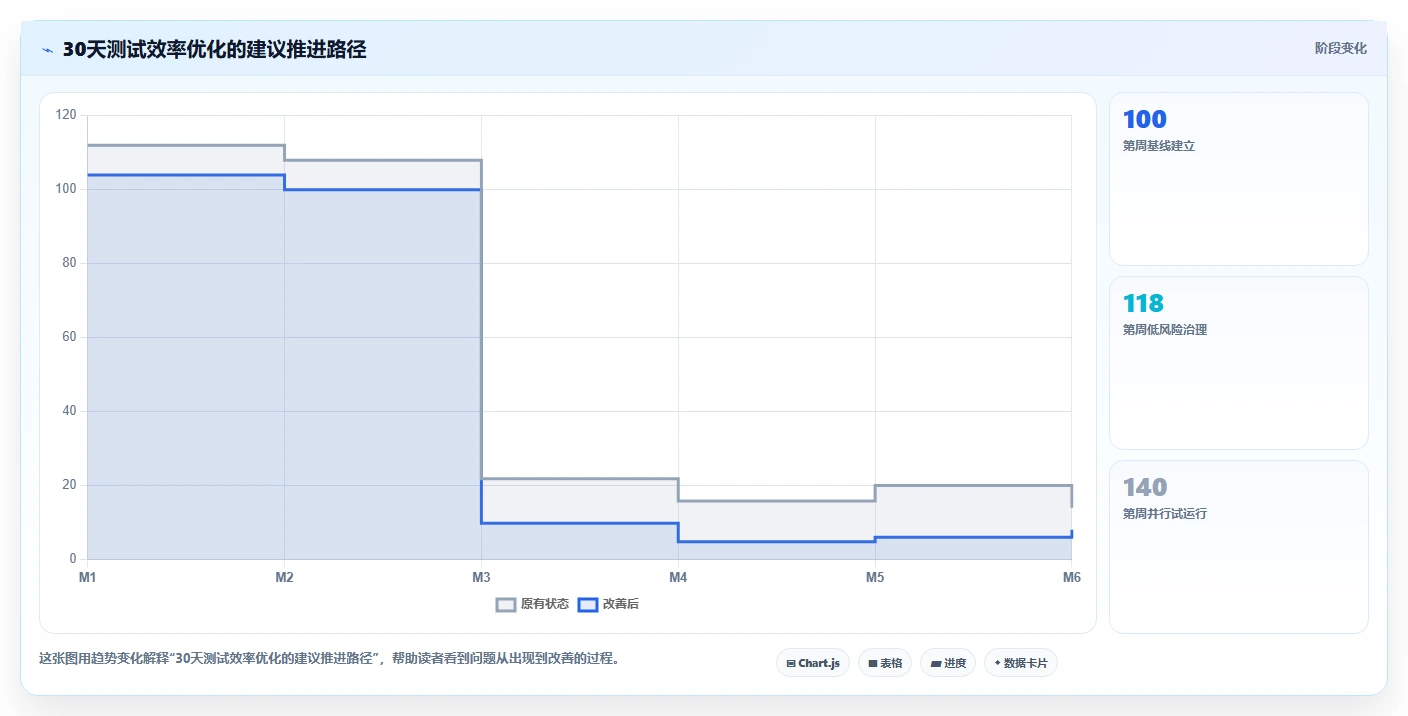
Task: Click the chart title 30天测试效率优化的建议推进路径
Action: click(214, 50)
